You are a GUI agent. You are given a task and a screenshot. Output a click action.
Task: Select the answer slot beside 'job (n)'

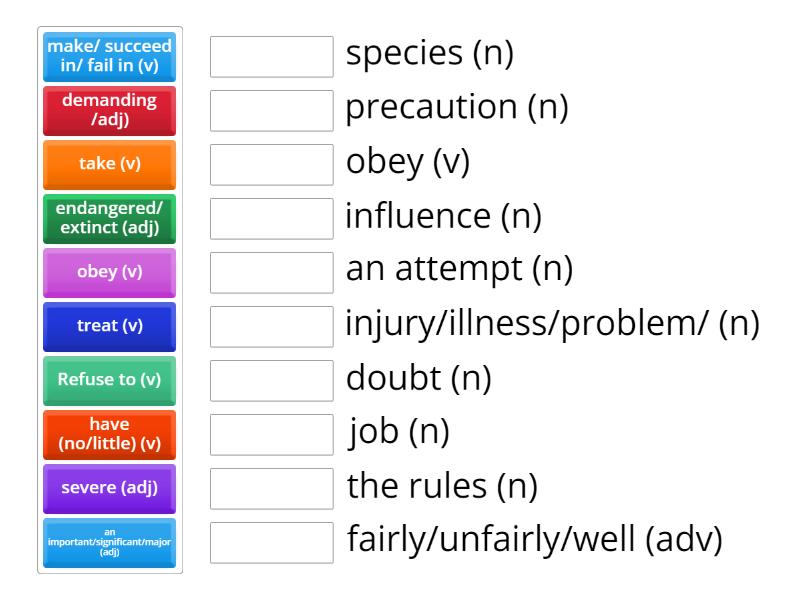(272, 435)
